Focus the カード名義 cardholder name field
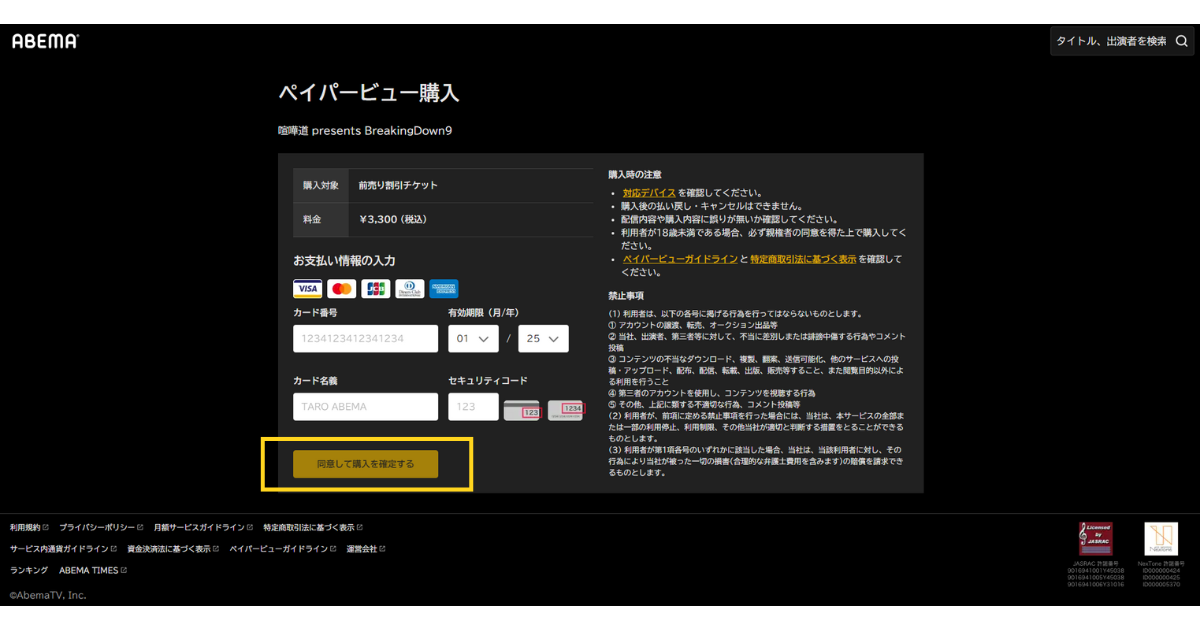Viewport: 1200px width, 630px height. pyautogui.click(x=365, y=407)
